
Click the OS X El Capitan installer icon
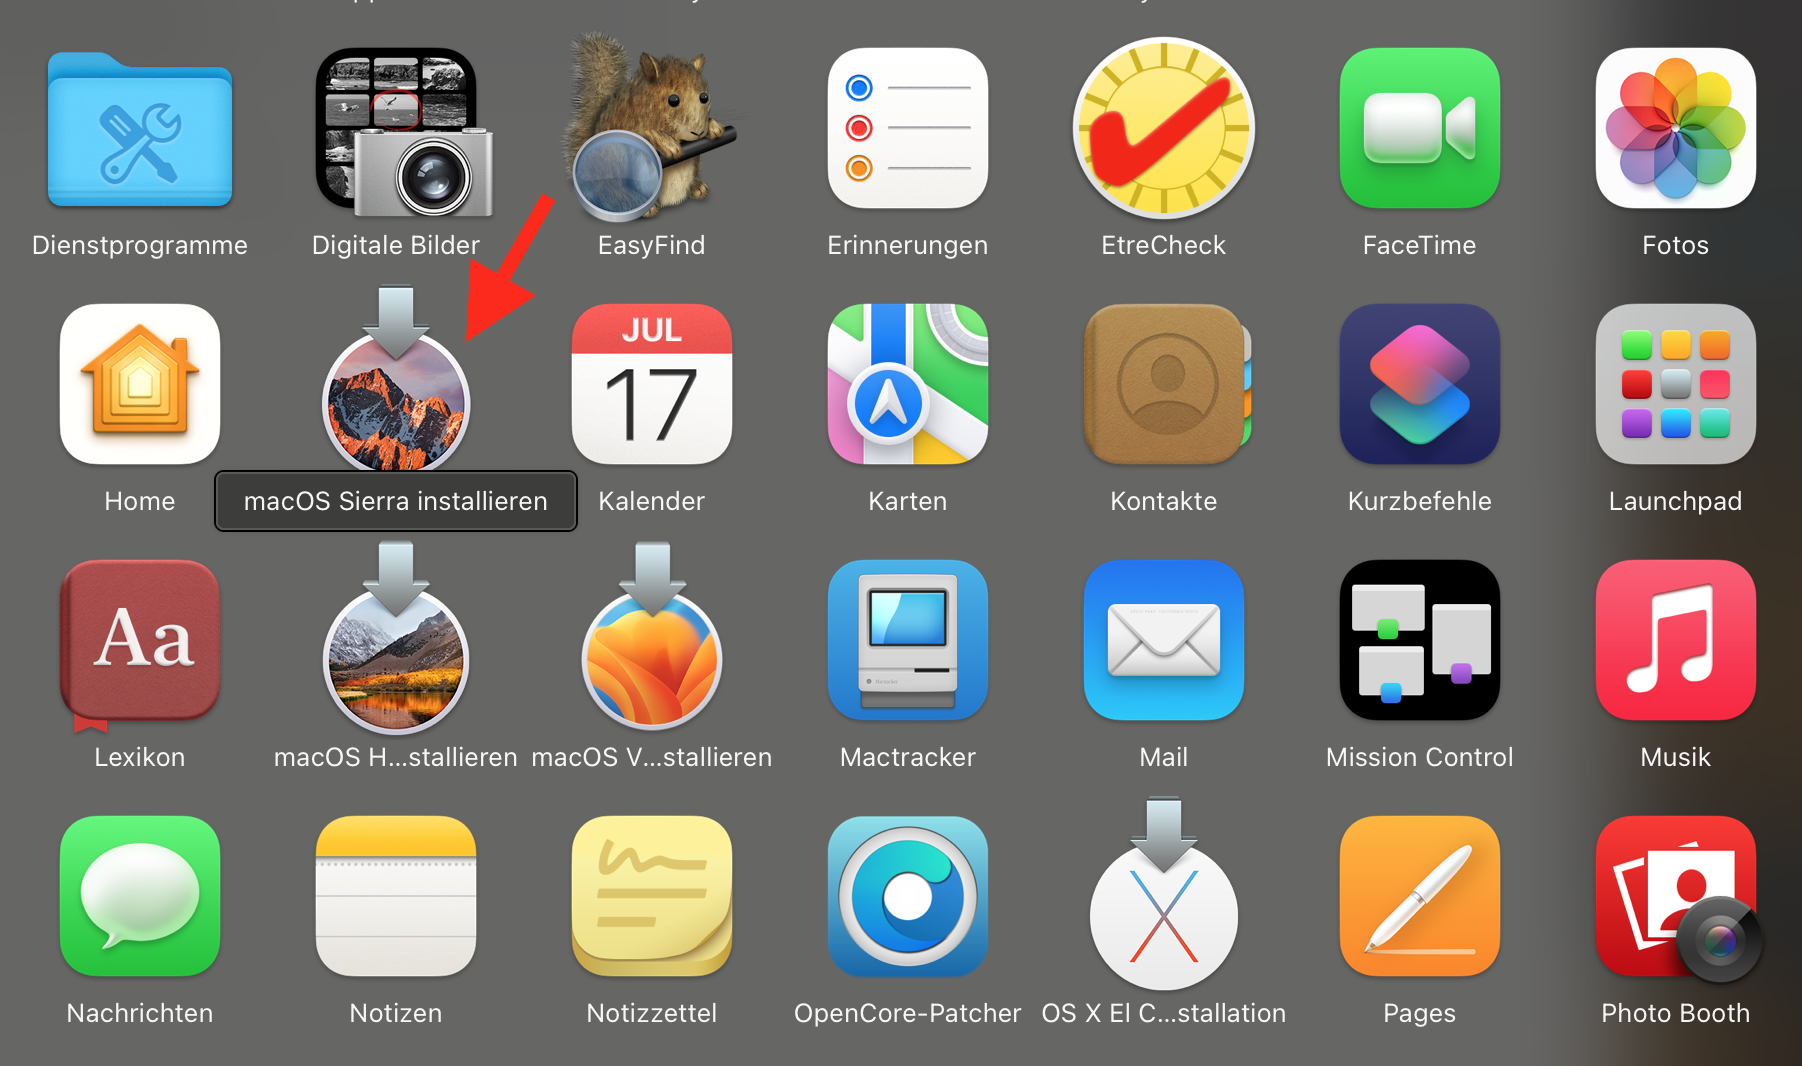tap(1164, 894)
